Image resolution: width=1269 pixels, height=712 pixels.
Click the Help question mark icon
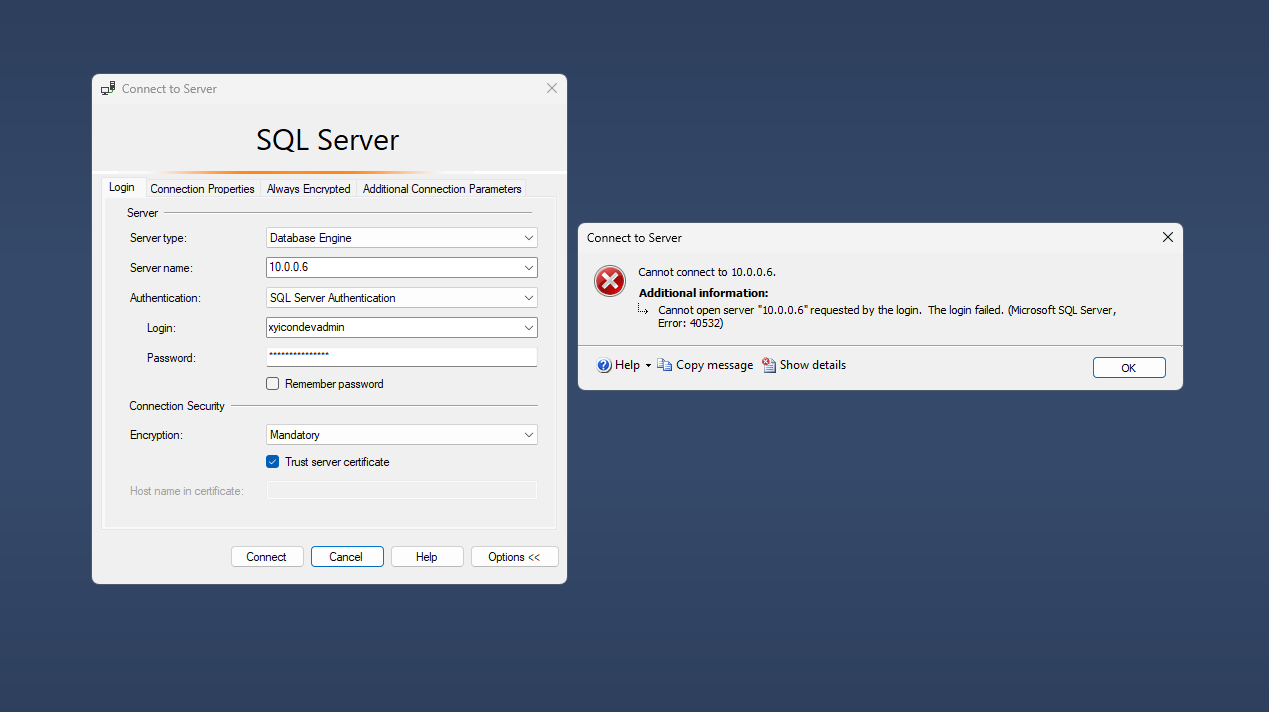click(x=604, y=366)
